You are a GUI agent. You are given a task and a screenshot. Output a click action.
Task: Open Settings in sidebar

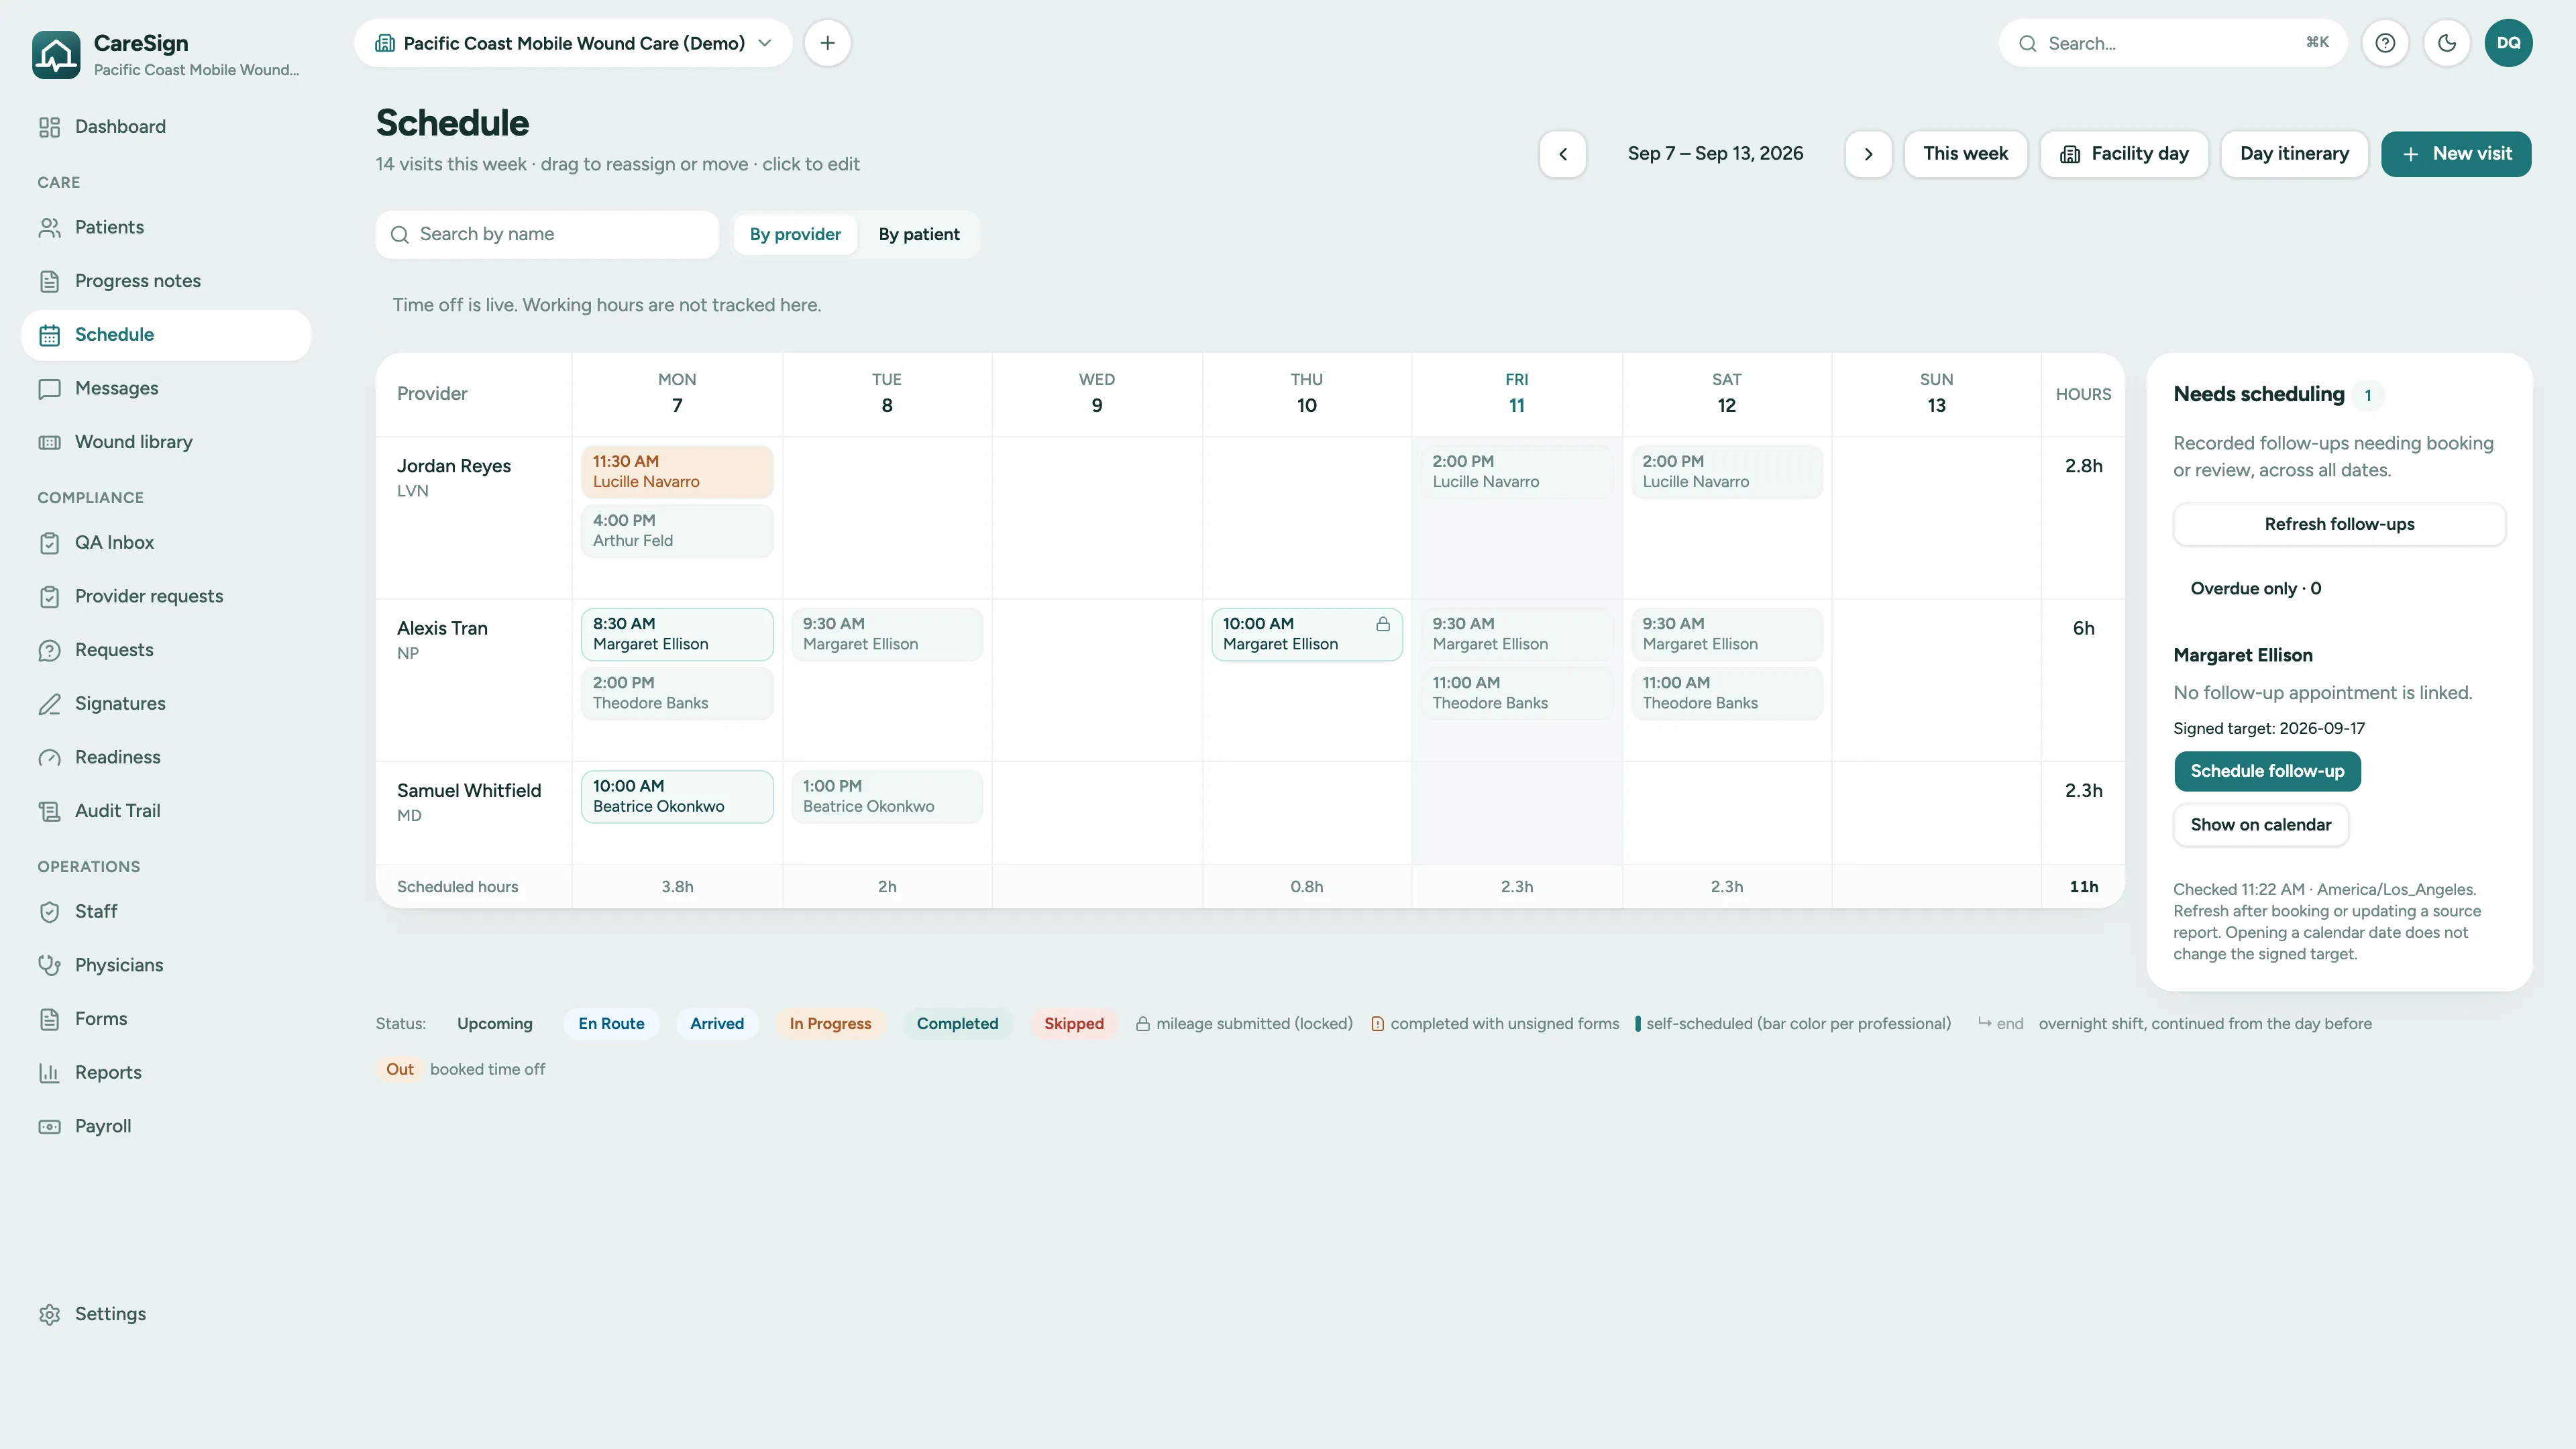tap(166, 1314)
